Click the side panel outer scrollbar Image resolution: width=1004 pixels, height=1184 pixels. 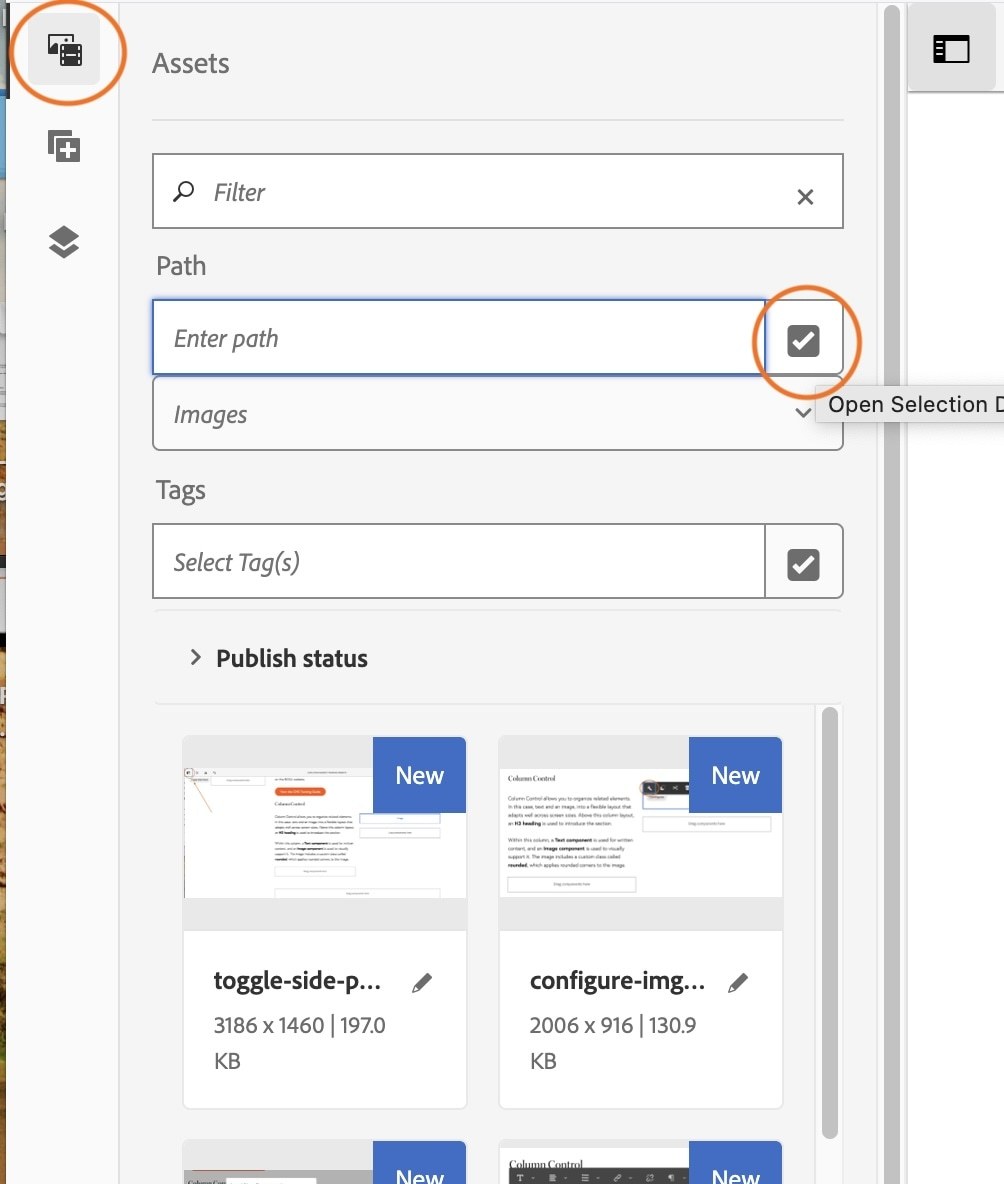tap(892, 592)
